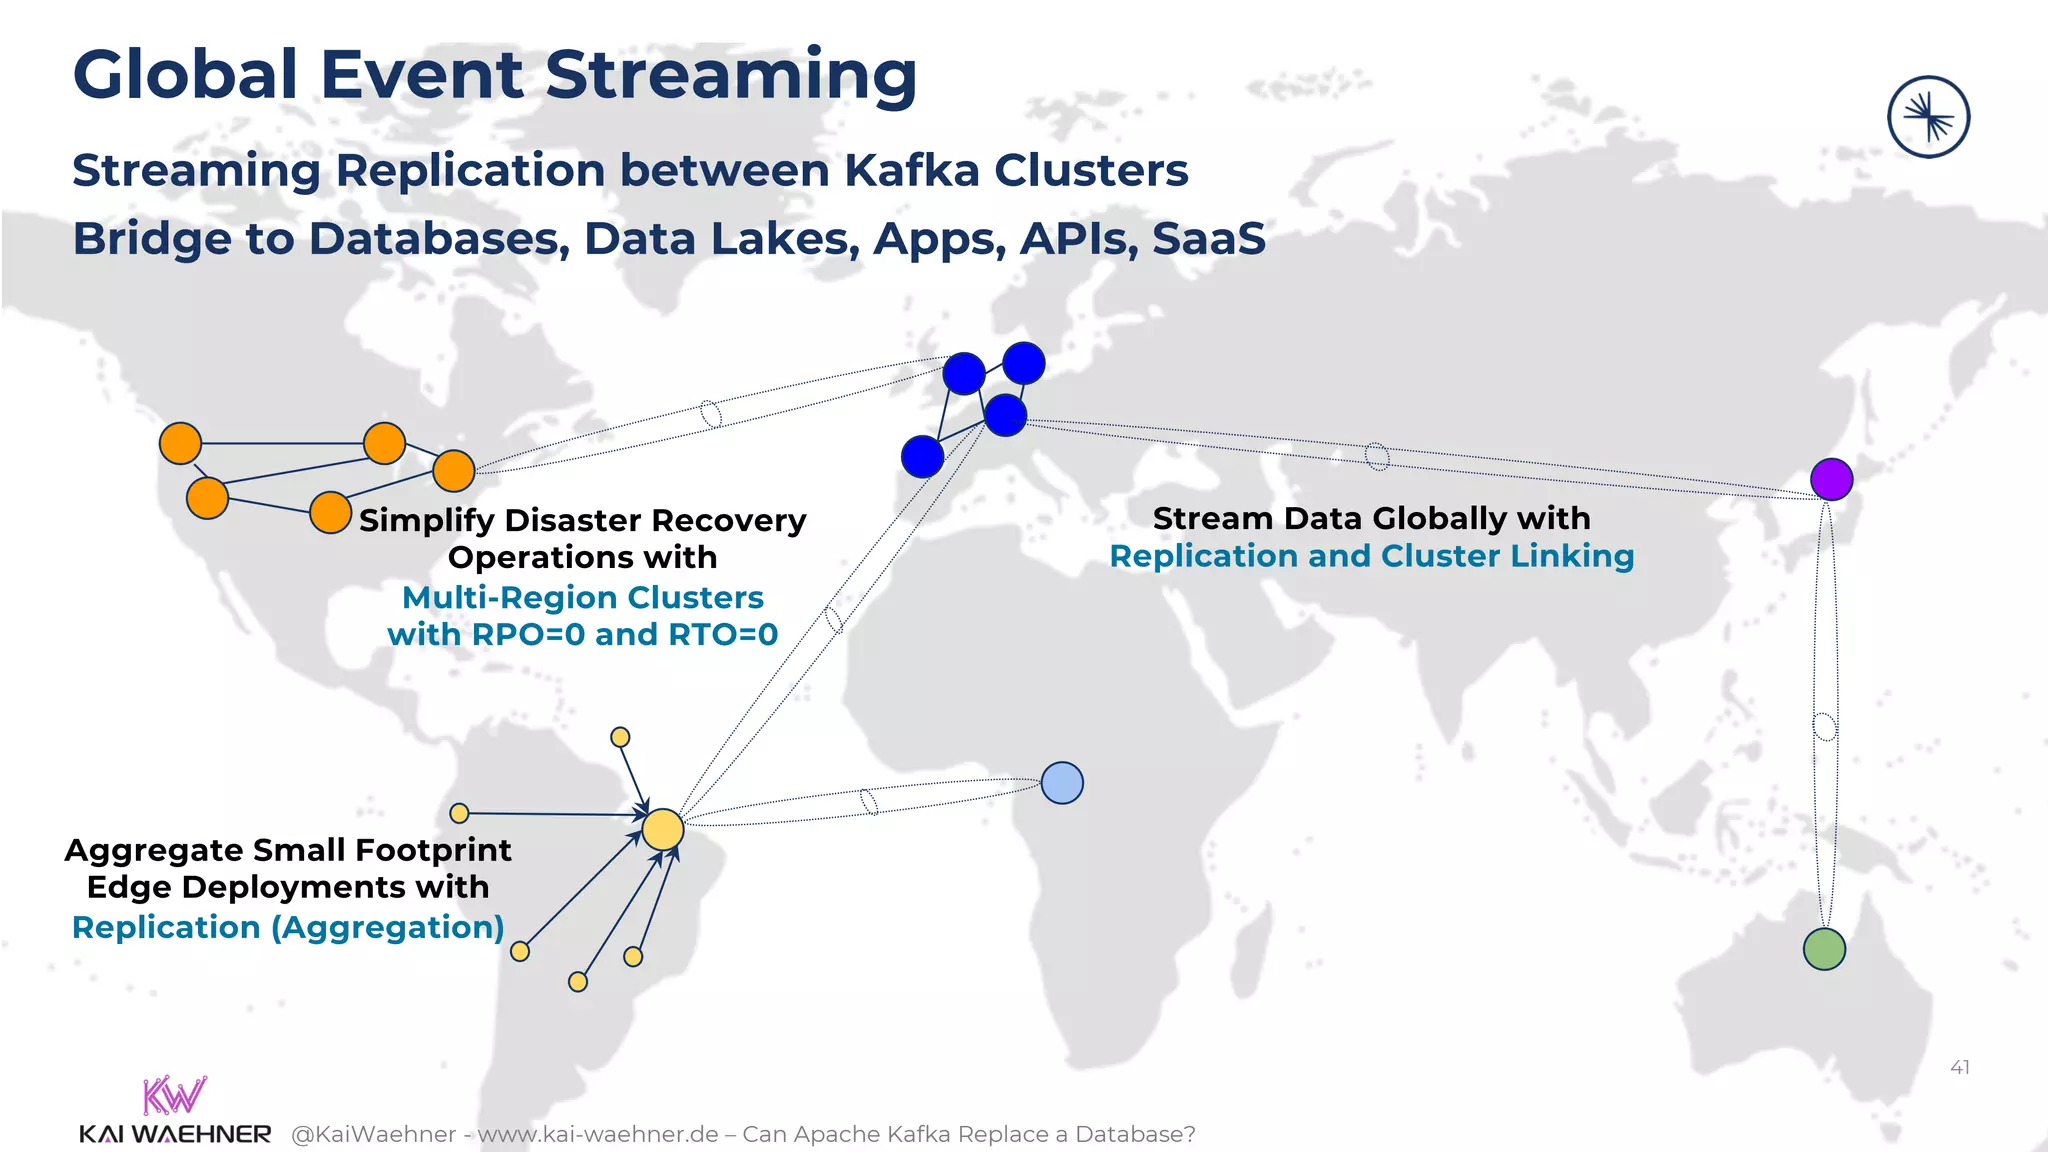The image size is (2048, 1152).
Task: Click the KAI WAEHNER footer name
Action: (175, 1134)
